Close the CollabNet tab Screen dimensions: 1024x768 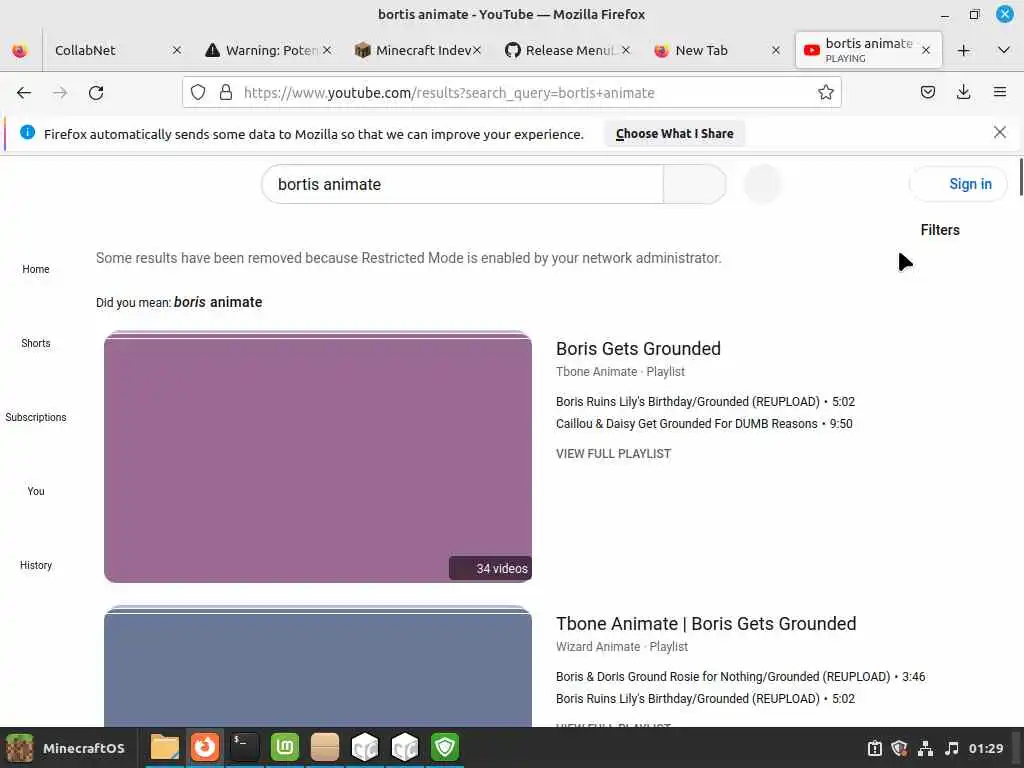click(176, 50)
